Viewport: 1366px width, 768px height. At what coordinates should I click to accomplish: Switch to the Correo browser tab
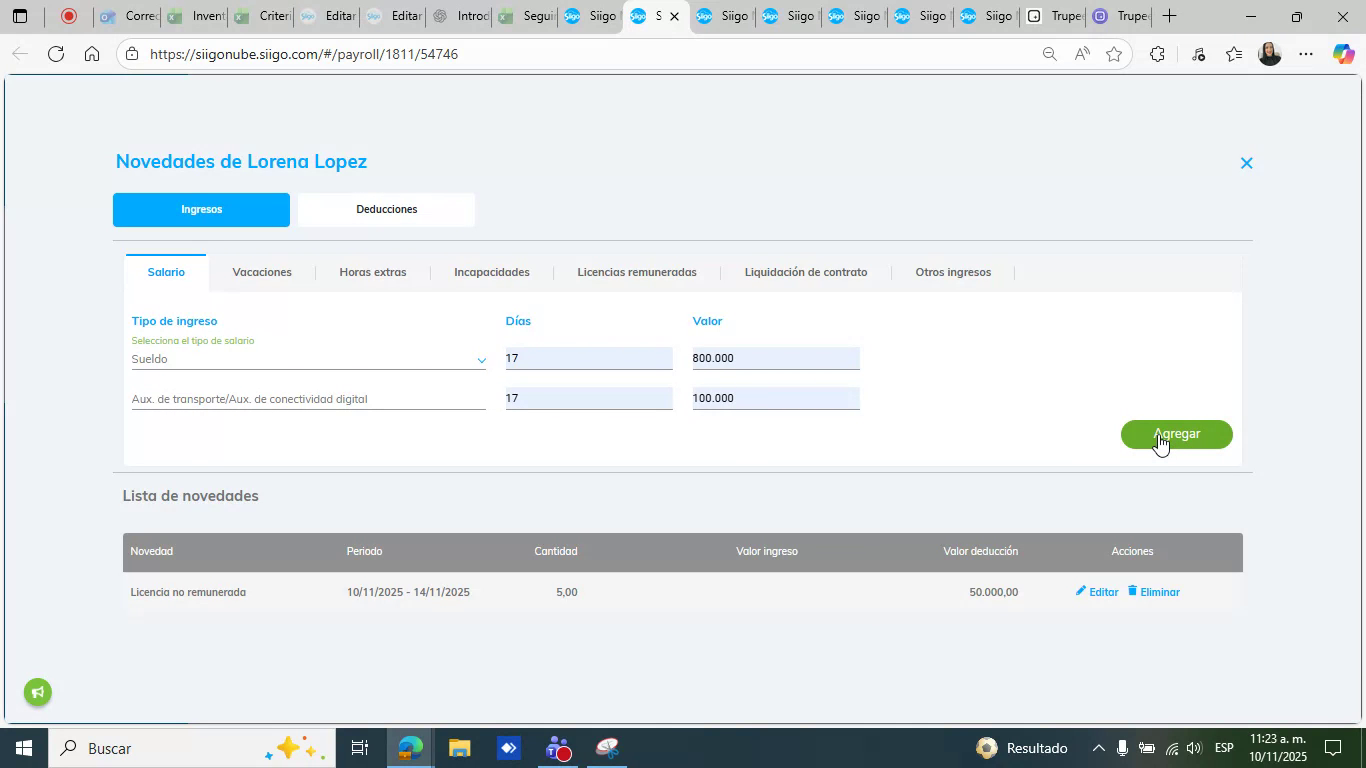click(127, 16)
